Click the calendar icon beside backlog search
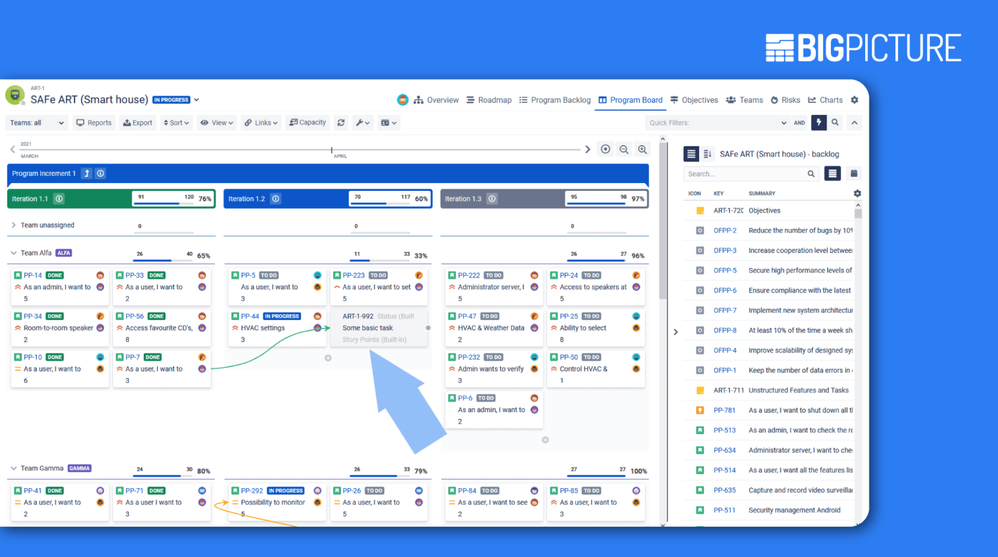The height and width of the screenshot is (557, 998). [x=854, y=173]
